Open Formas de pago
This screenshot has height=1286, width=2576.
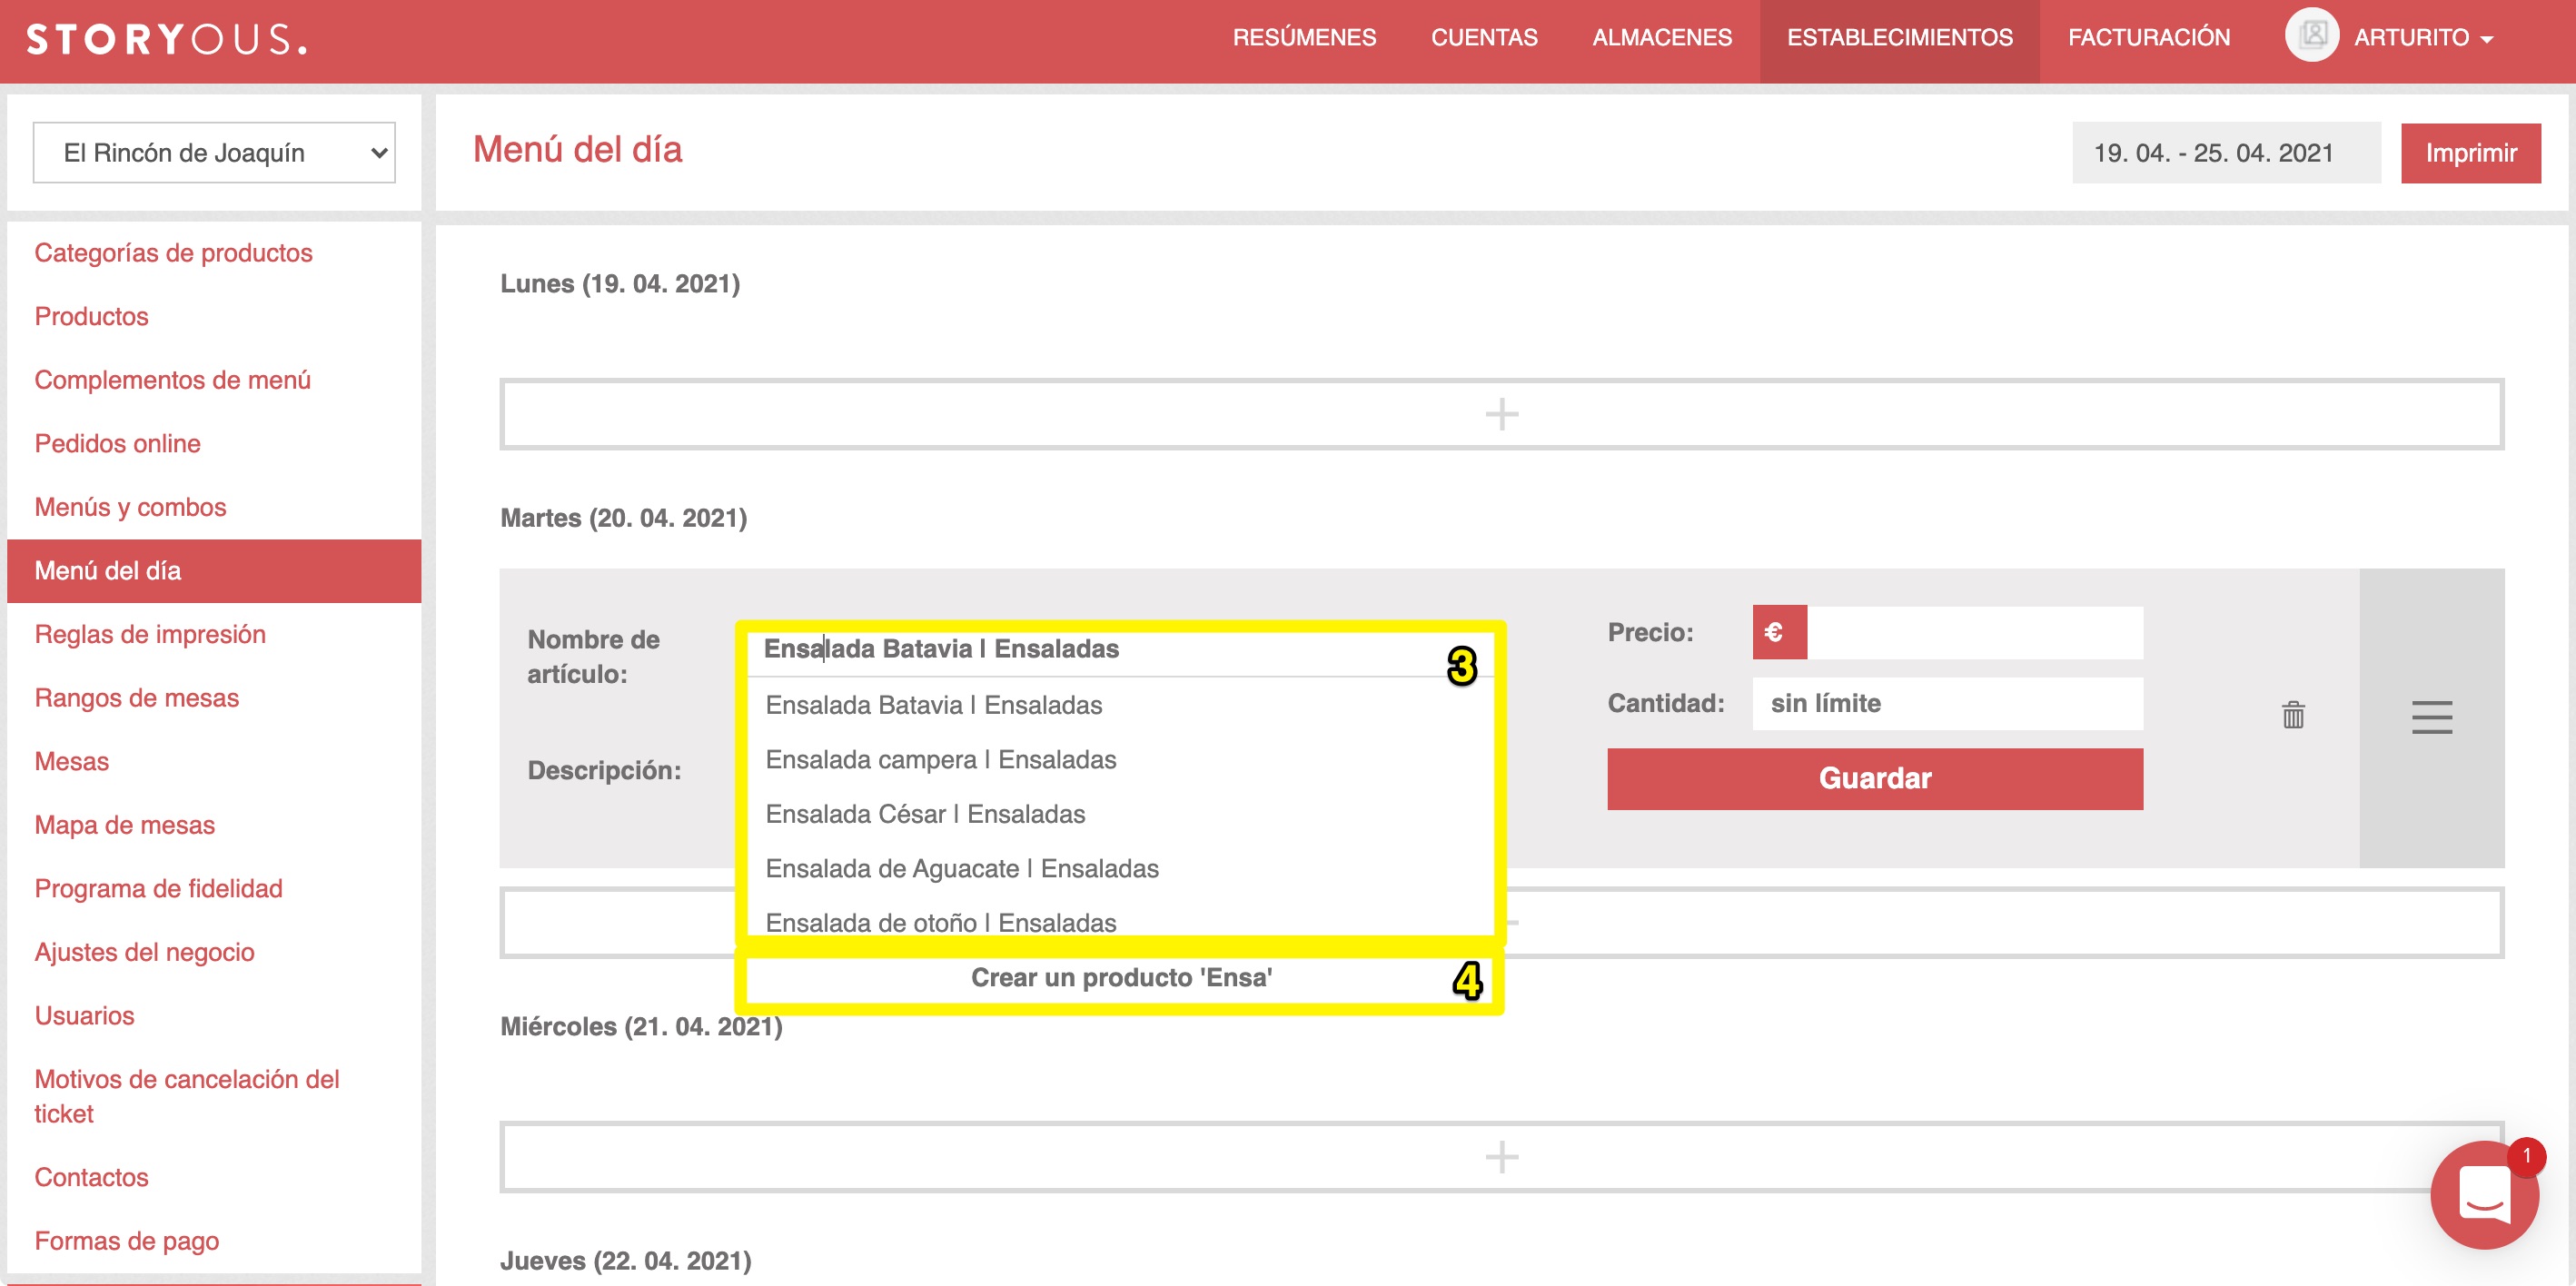coord(126,1241)
